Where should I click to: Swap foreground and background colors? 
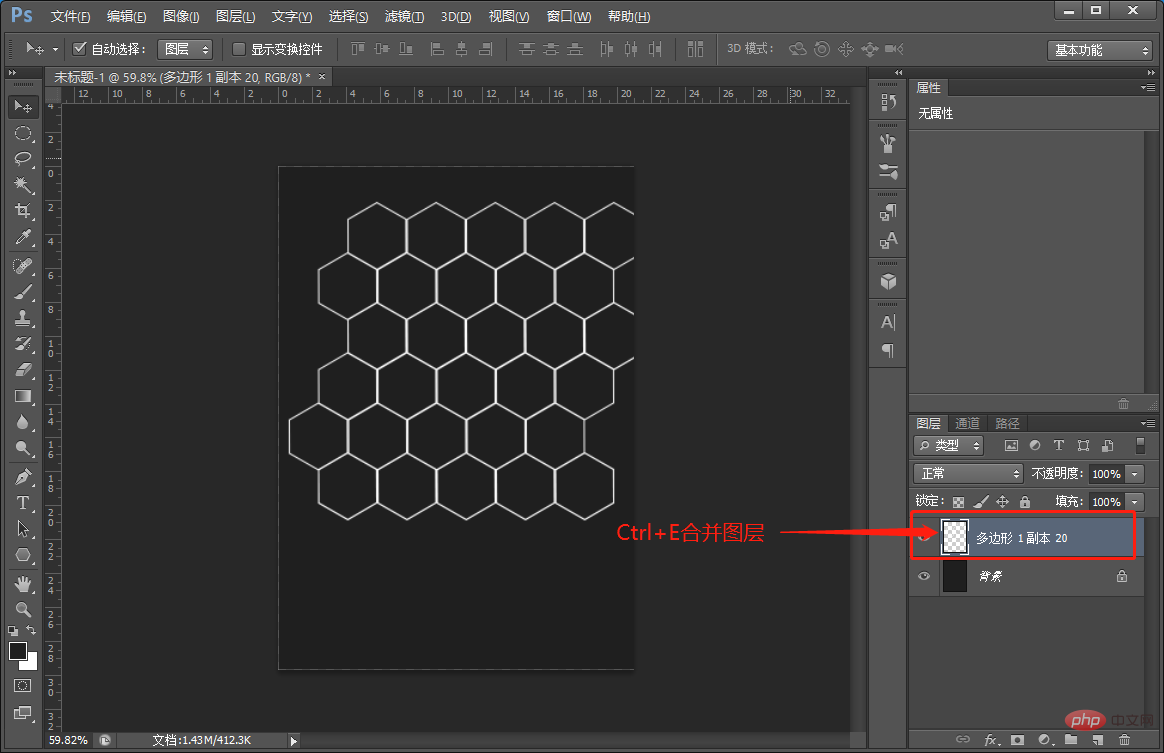[31, 630]
